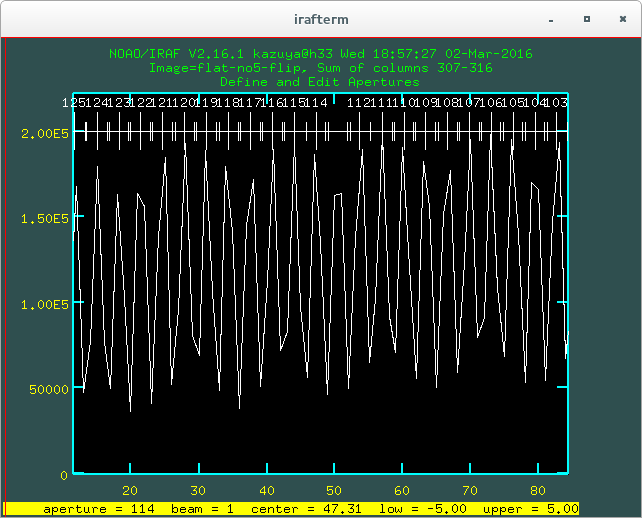Click the x-axis label 20

(x=130, y=491)
